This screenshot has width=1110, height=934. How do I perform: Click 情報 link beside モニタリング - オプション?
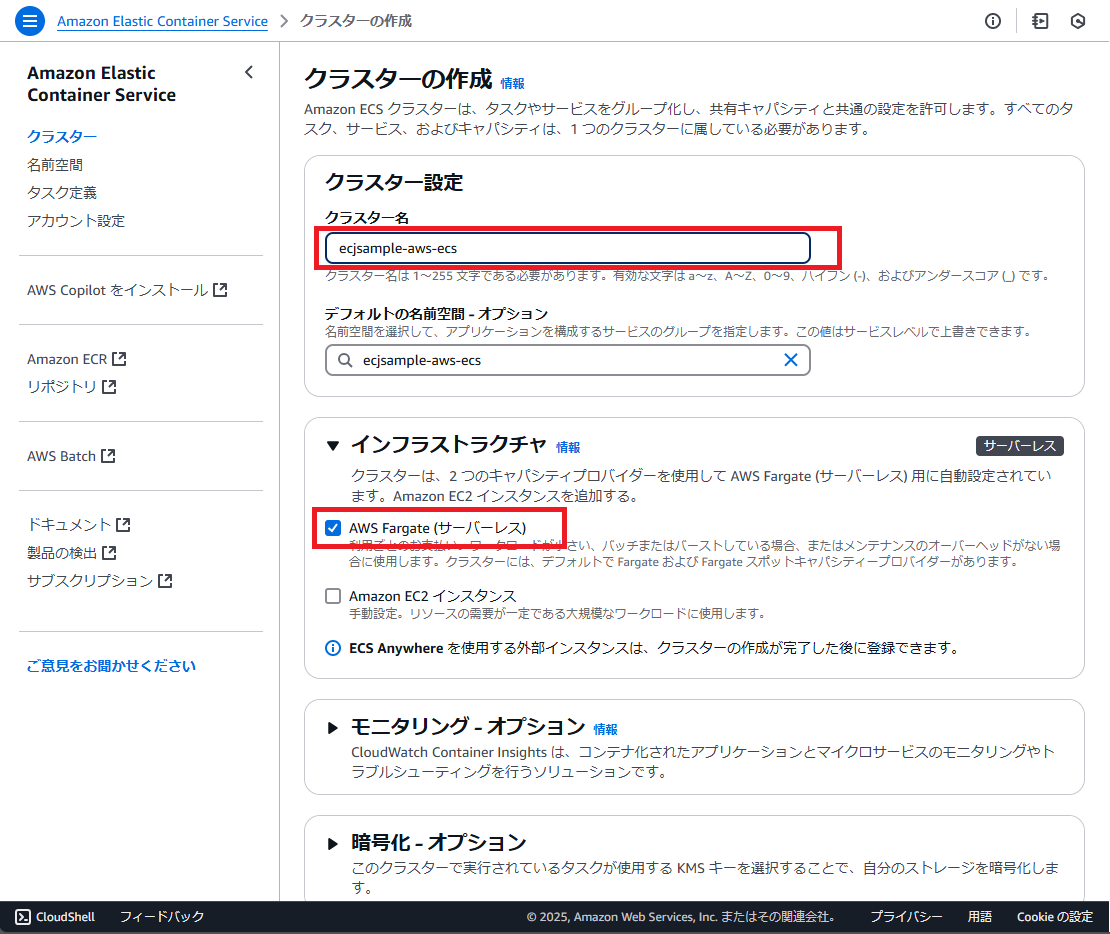coord(605,729)
